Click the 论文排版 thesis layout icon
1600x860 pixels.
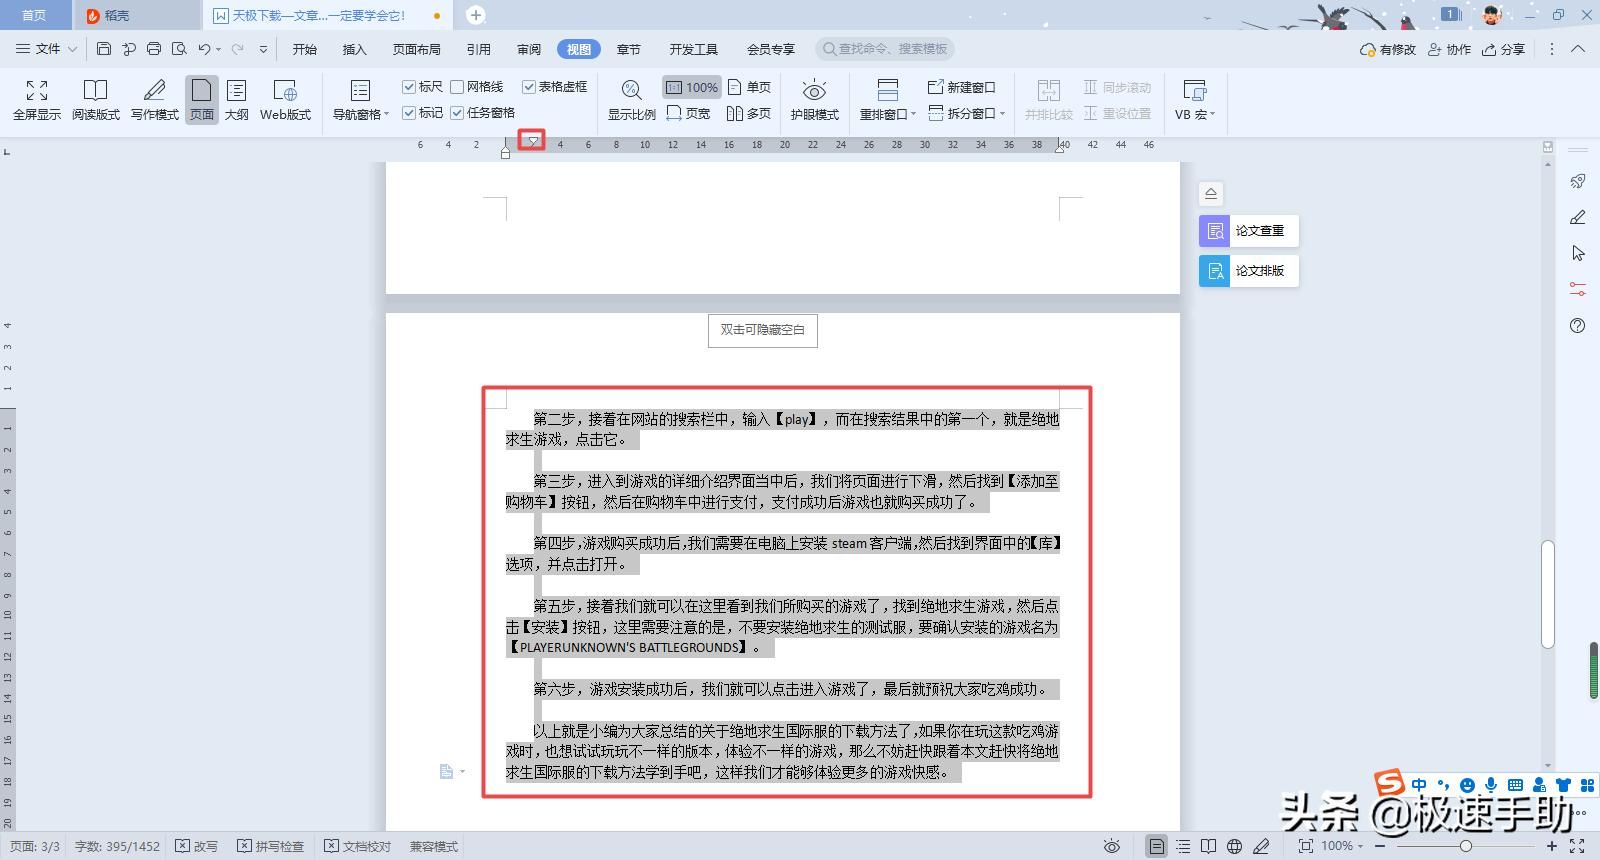pyautogui.click(x=1214, y=271)
